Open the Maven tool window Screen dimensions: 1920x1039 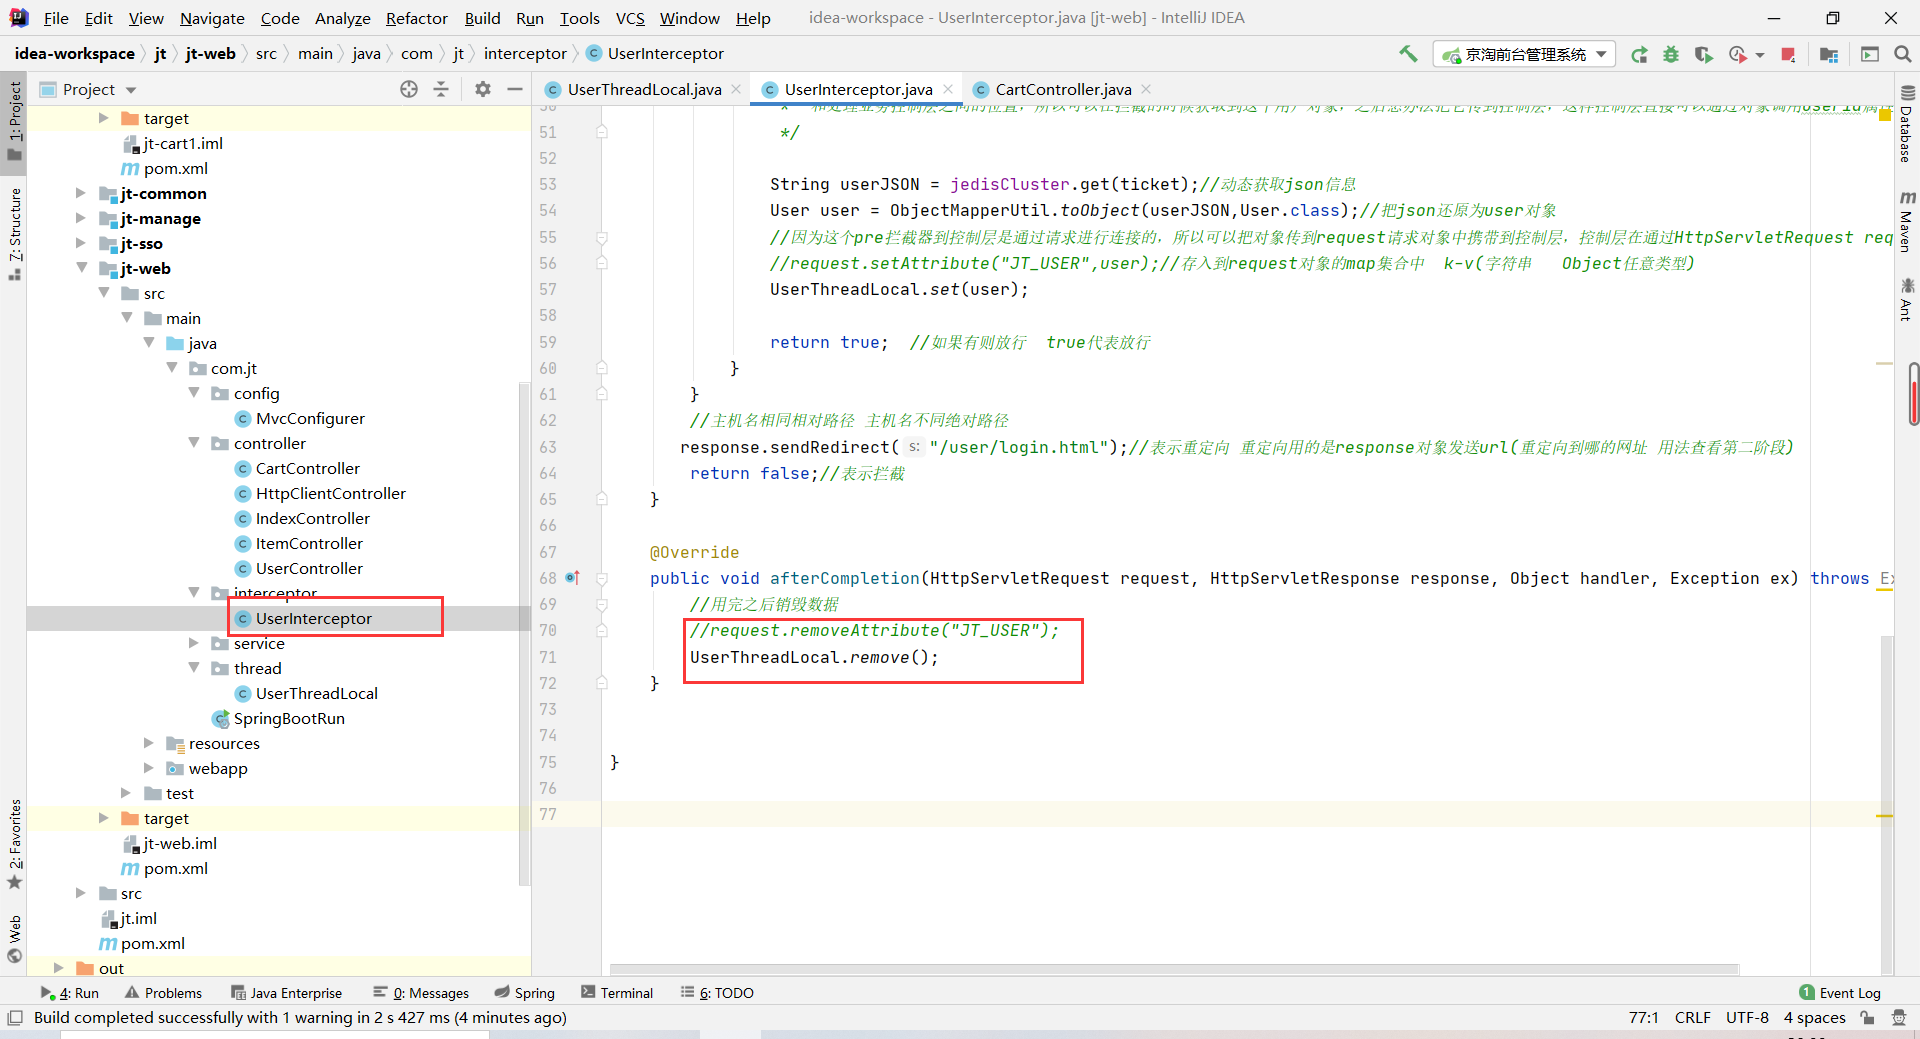(1906, 221)
